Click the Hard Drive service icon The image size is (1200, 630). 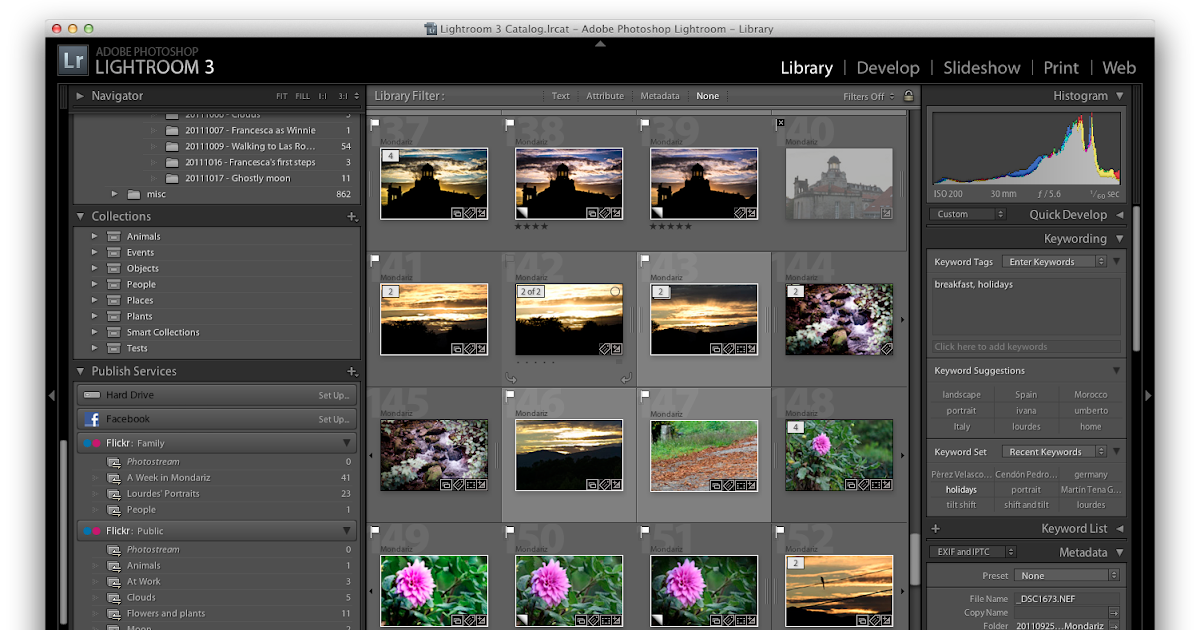click(92, 395)
